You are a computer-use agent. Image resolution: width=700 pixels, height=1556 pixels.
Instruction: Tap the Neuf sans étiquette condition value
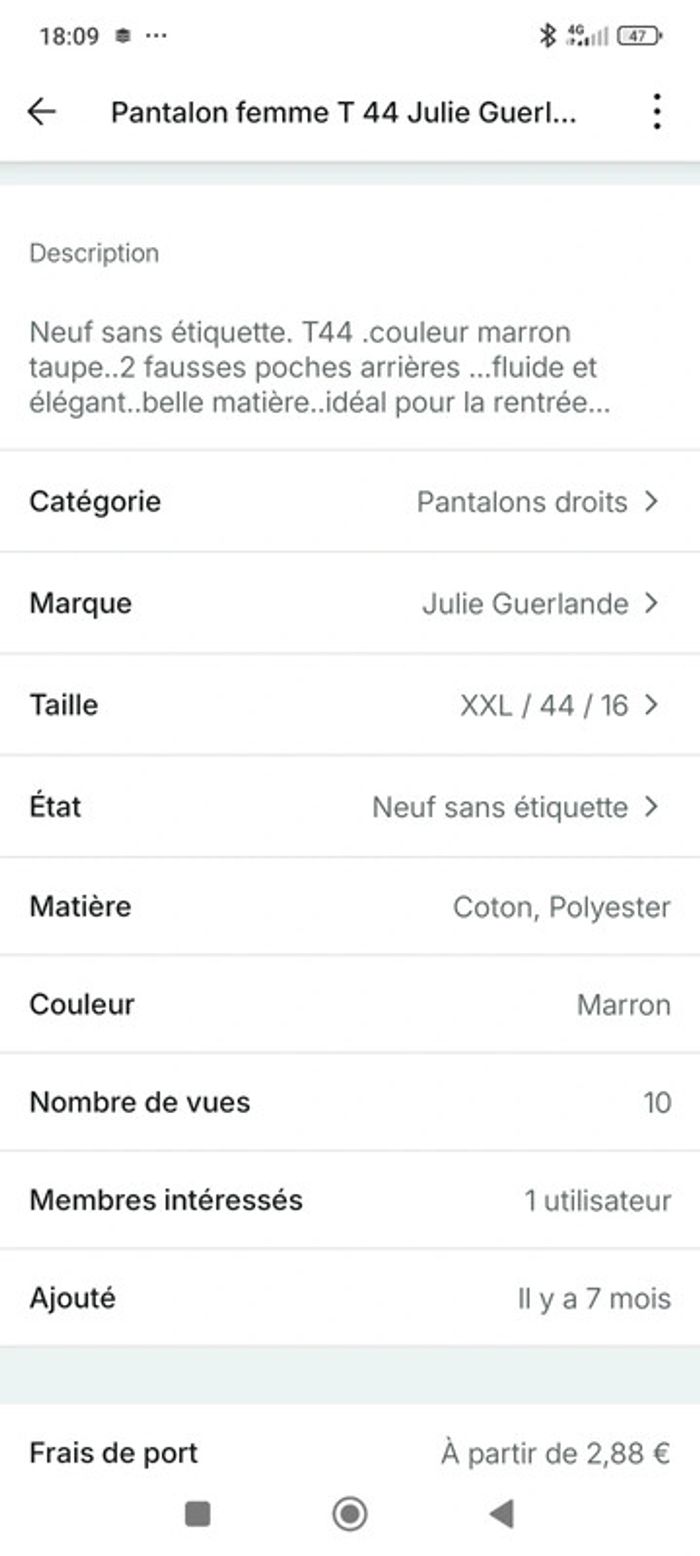click(499, 807)
